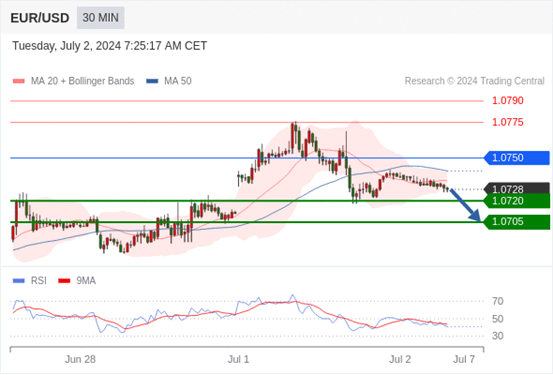Click the blue 1.0750 pivot tag
This screenshot has height=375, width=553.
click(517, 158)
